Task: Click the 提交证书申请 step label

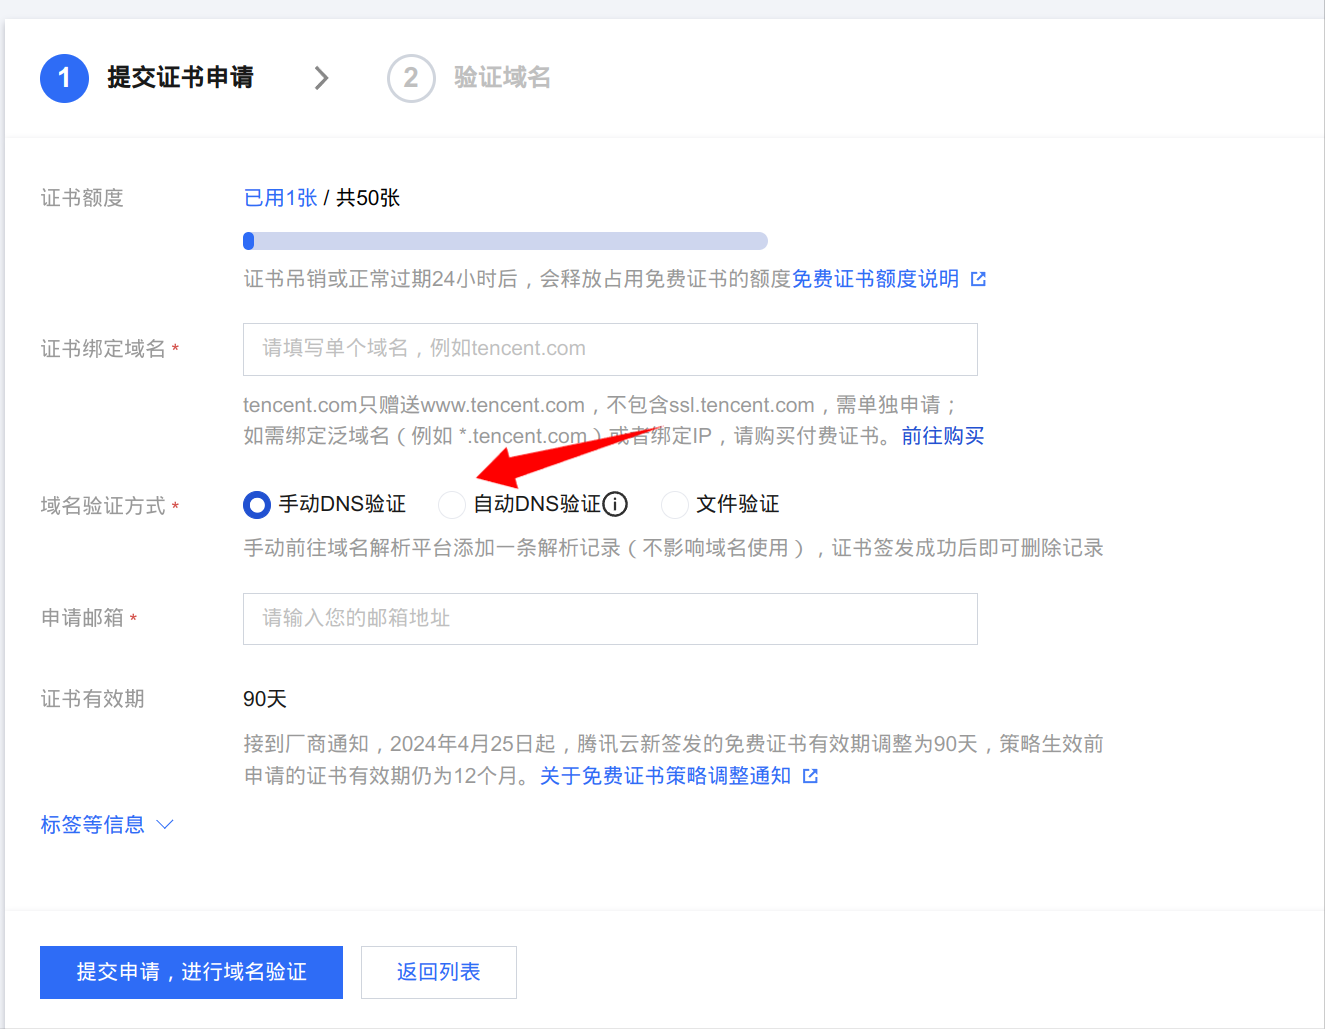Action: click(181, 78)
